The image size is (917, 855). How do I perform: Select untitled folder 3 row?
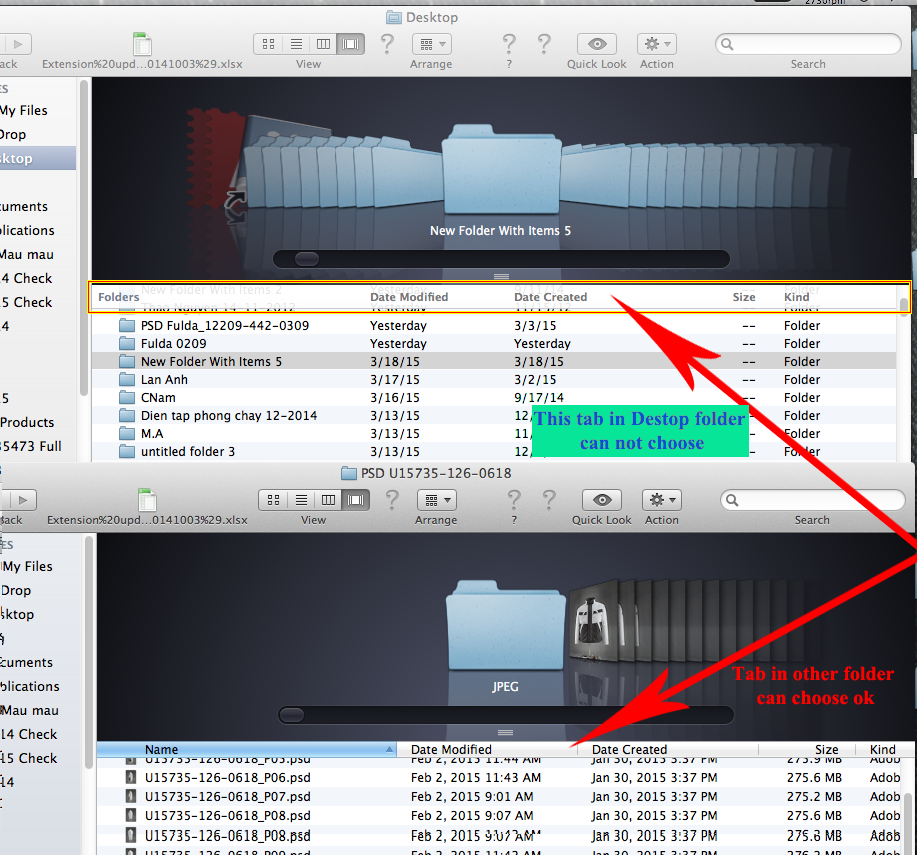(x=494, y=452)
